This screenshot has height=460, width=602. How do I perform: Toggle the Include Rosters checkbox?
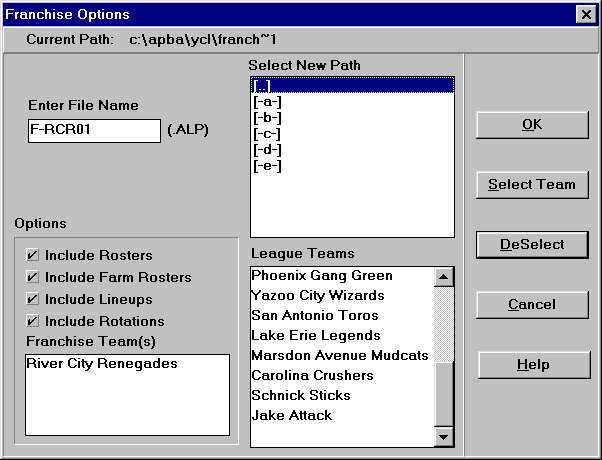(33, 256)
